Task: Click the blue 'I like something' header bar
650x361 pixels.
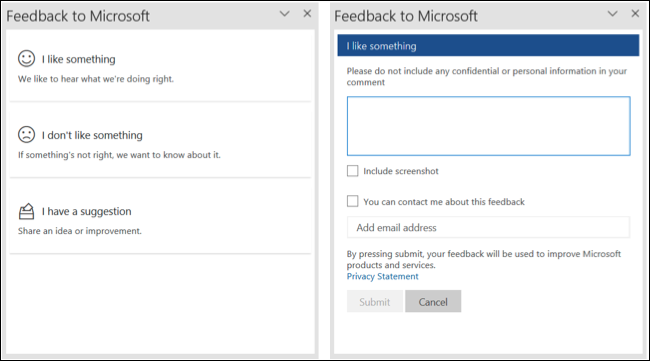Action: click(x=488, y=46)
